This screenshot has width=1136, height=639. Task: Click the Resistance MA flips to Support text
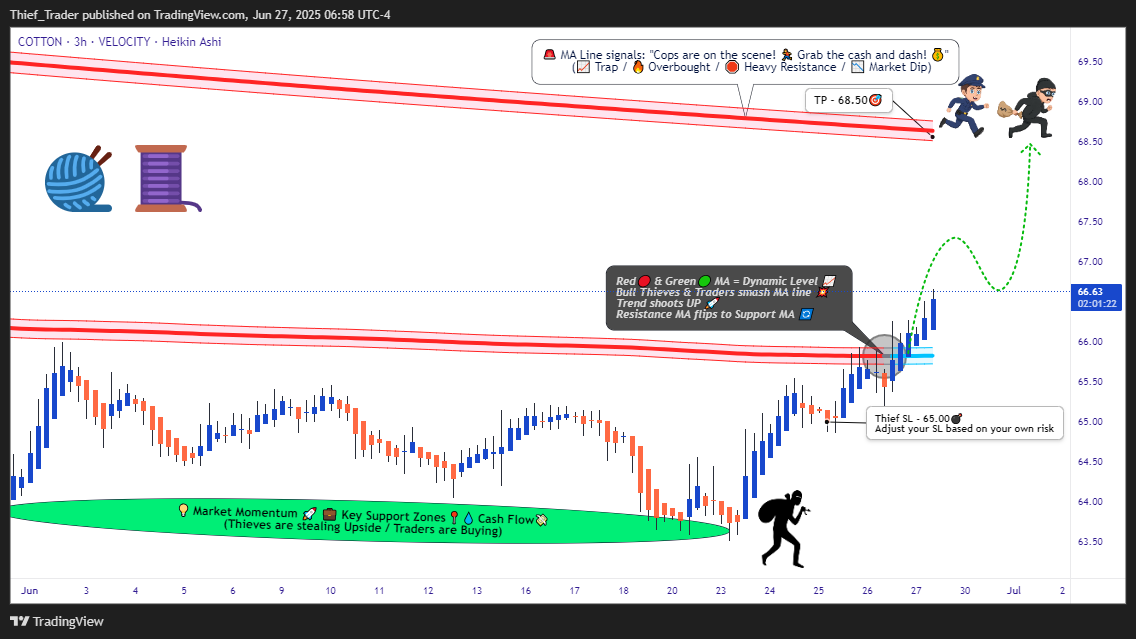pos(706,314)
